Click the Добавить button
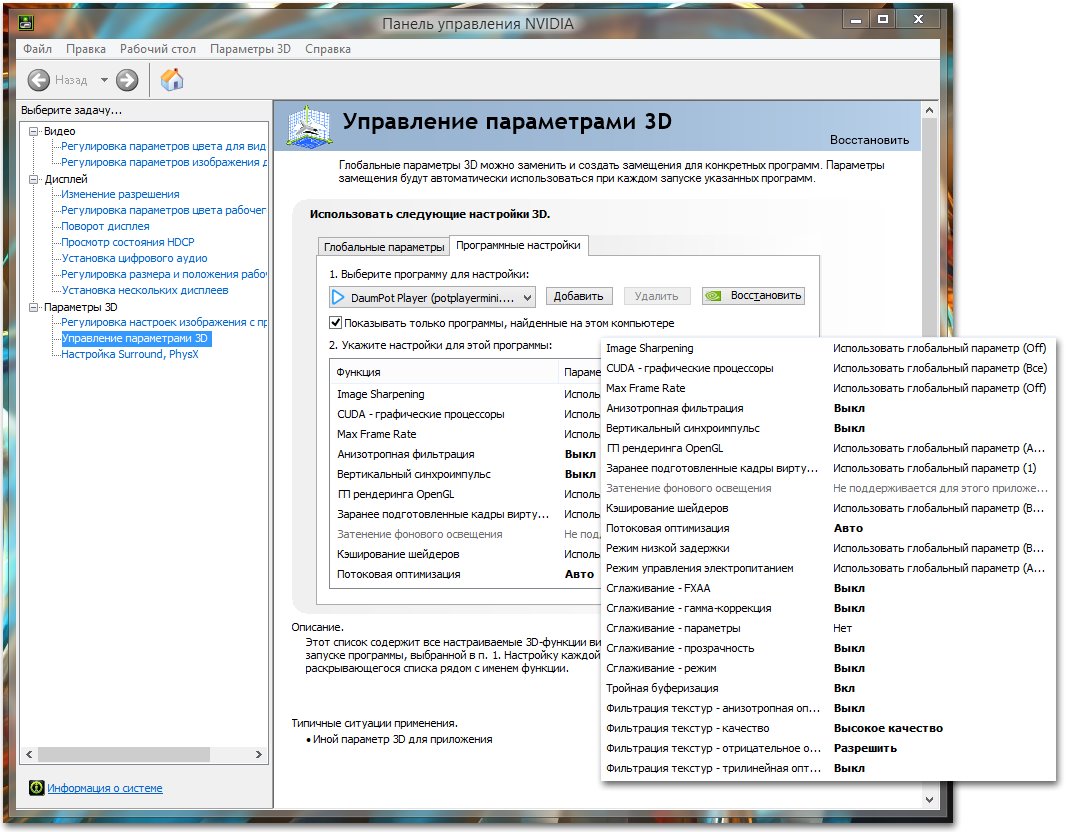The image size is (1066, 832). point(579,296)
